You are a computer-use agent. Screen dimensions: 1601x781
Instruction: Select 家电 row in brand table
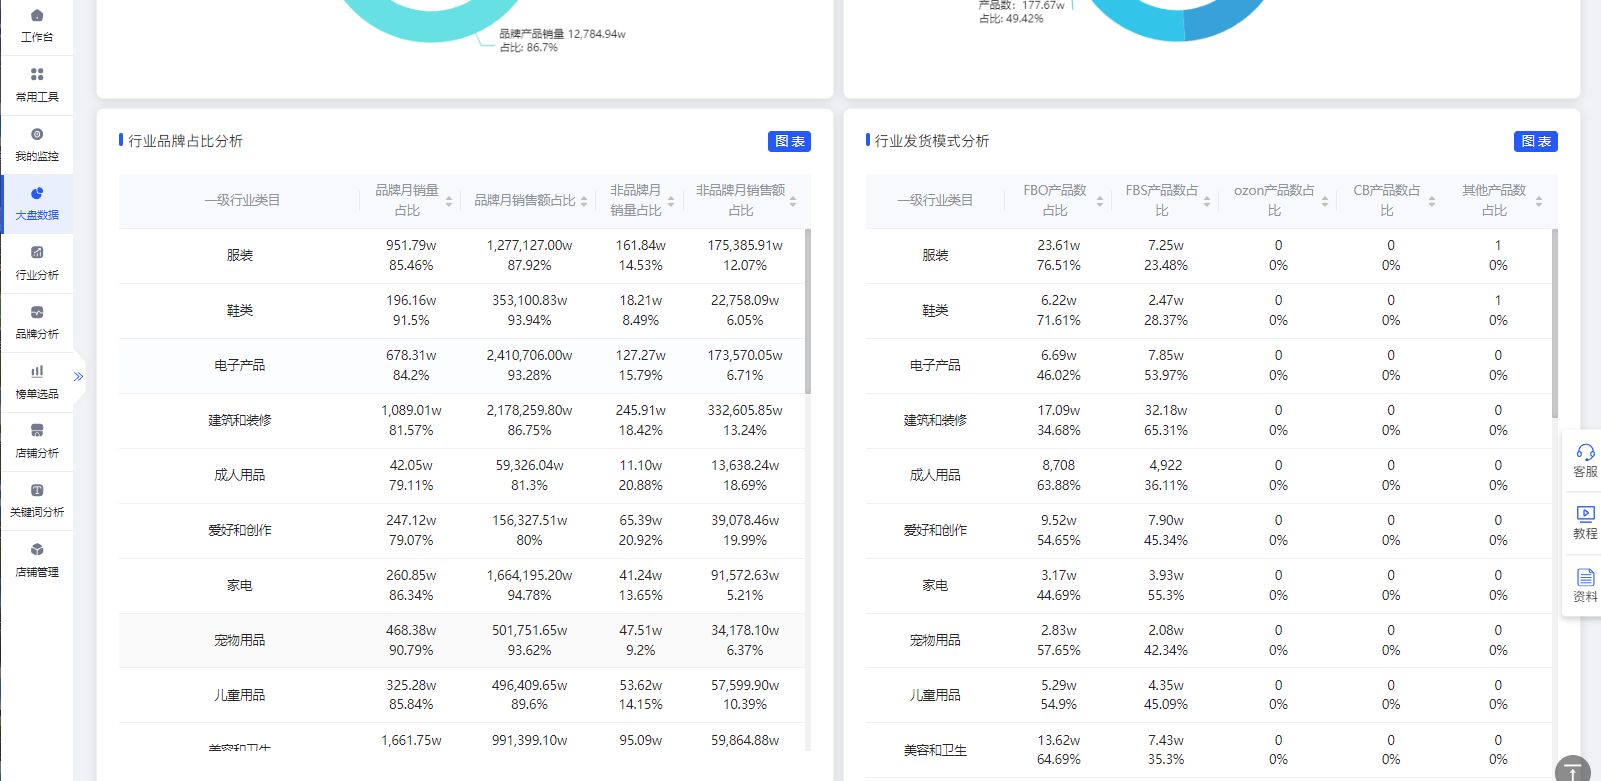click(x=462, y=585)
